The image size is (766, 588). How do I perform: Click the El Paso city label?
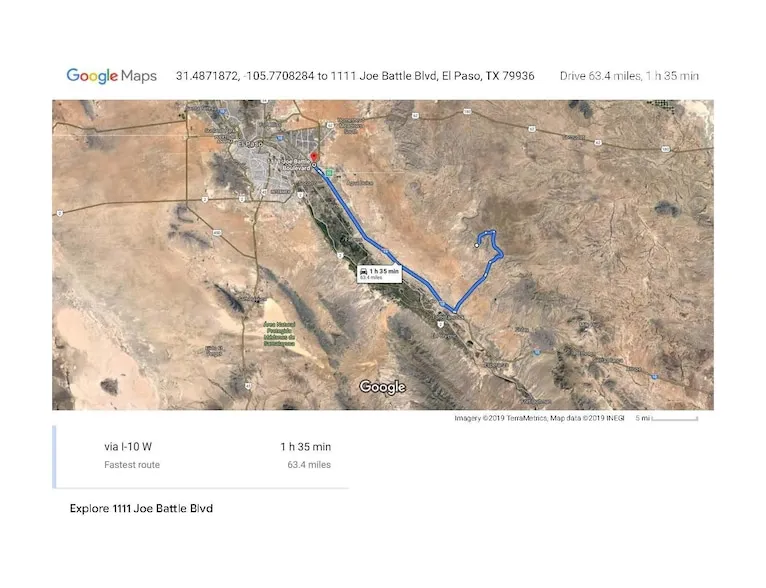click(x=249, y=144)
